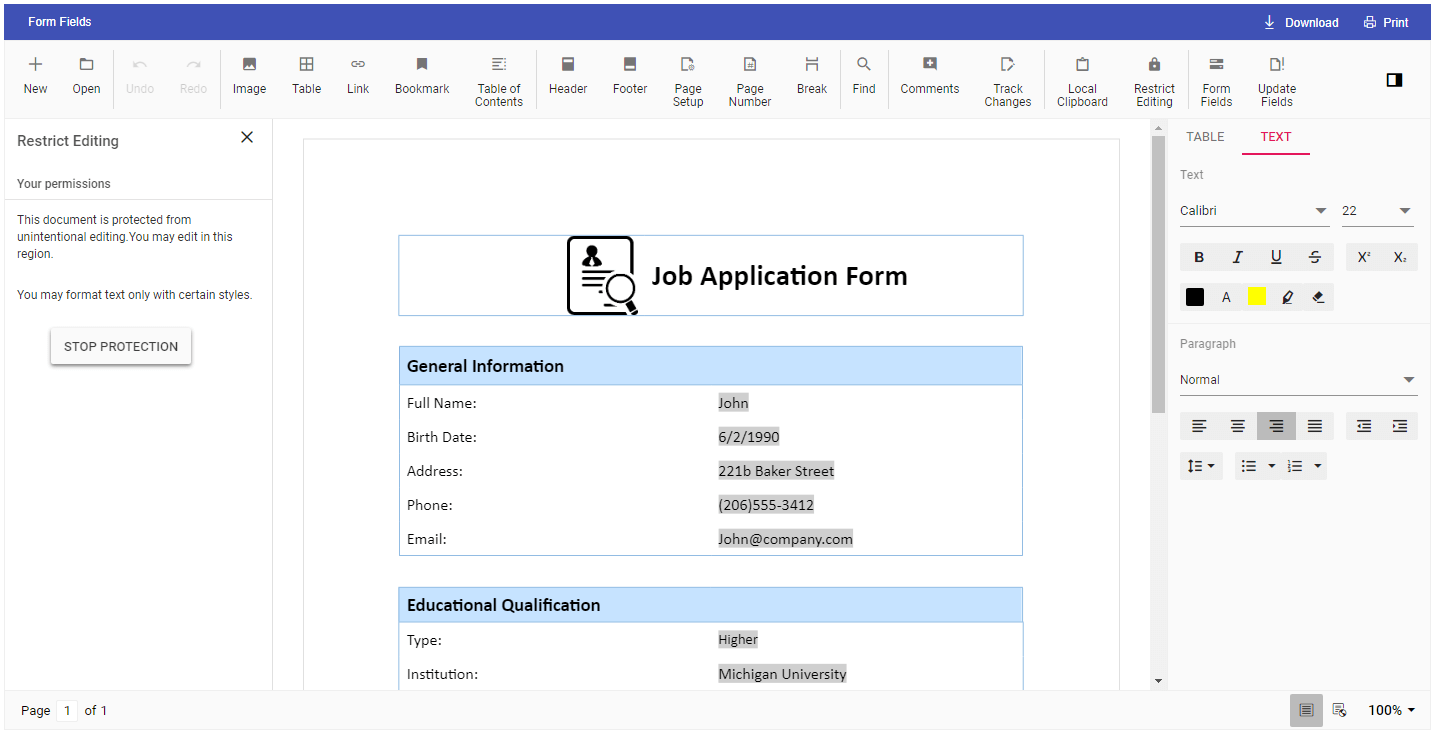Toggle bold text formatting
Image resolution: width=1437 pixels, height=735 pixels.
coord(1199,257)
